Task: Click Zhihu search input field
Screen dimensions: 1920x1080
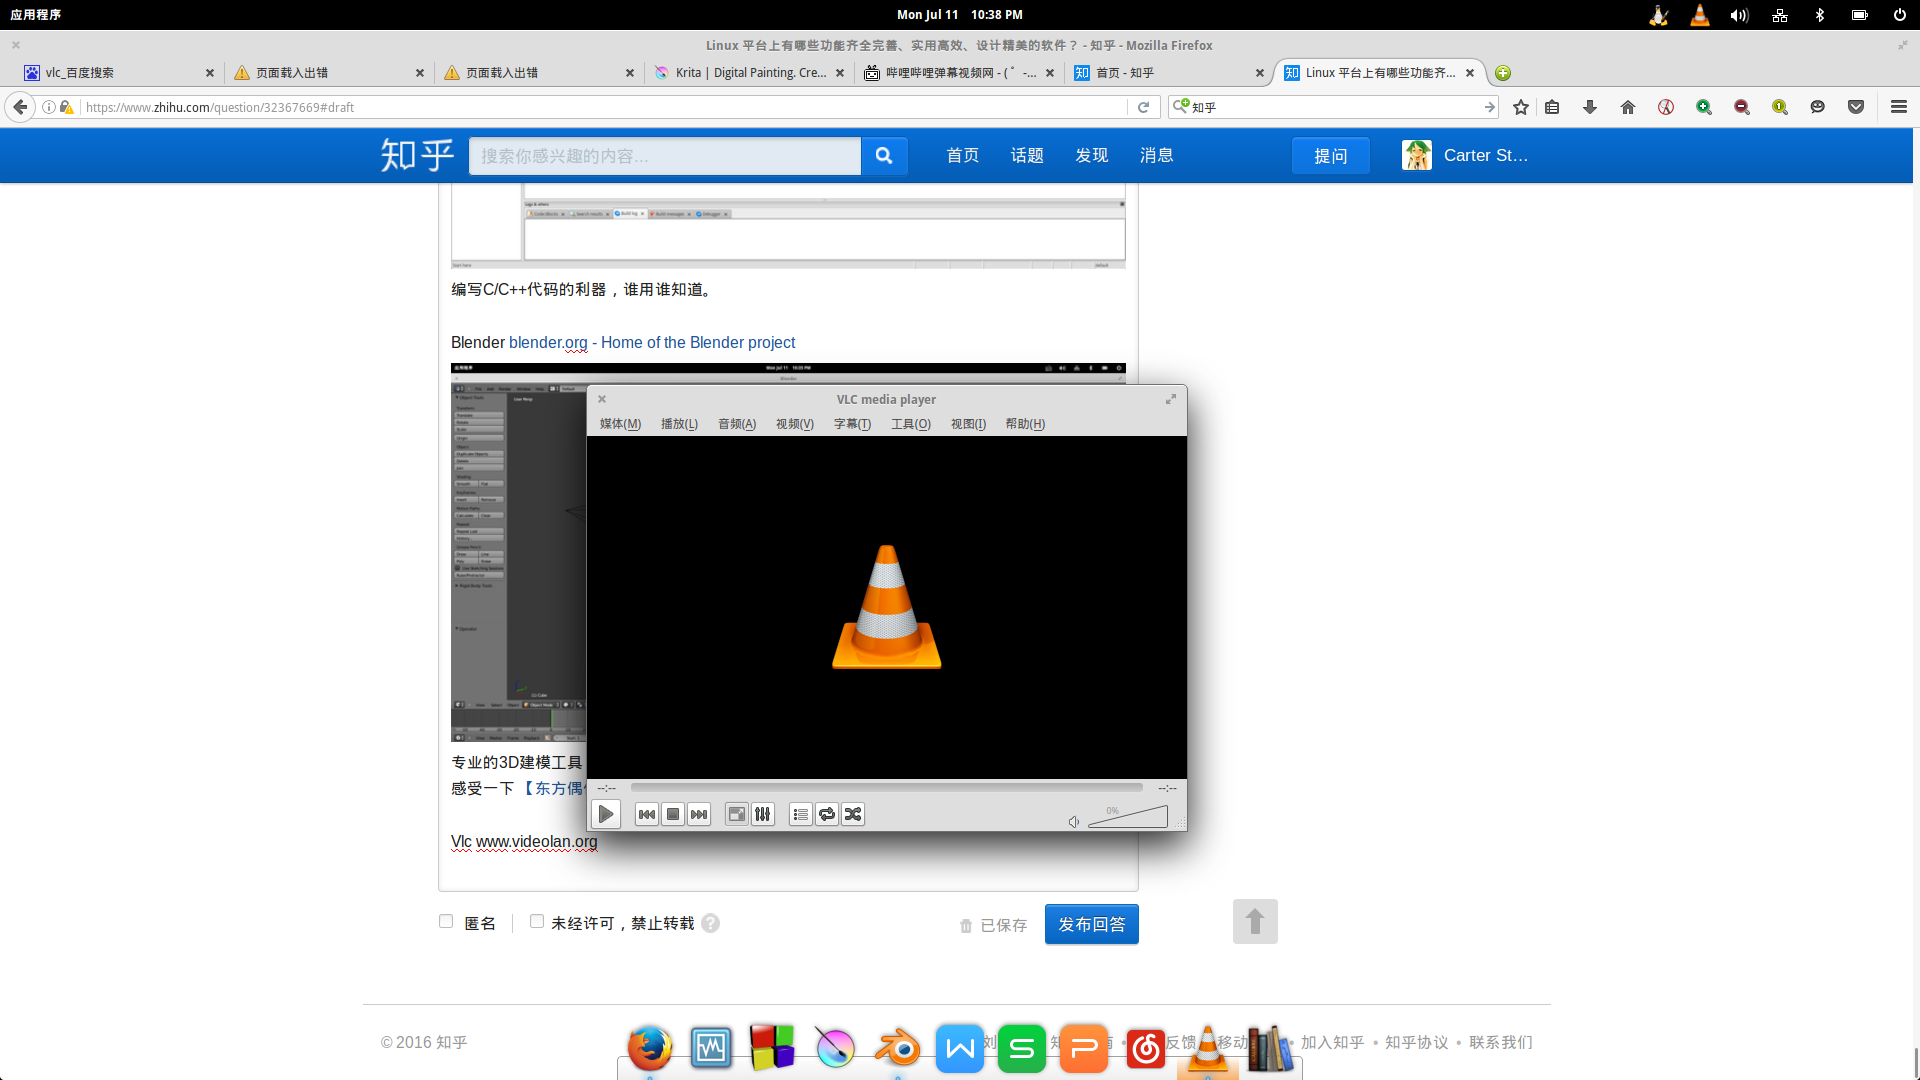Action: tap(664, 156)
